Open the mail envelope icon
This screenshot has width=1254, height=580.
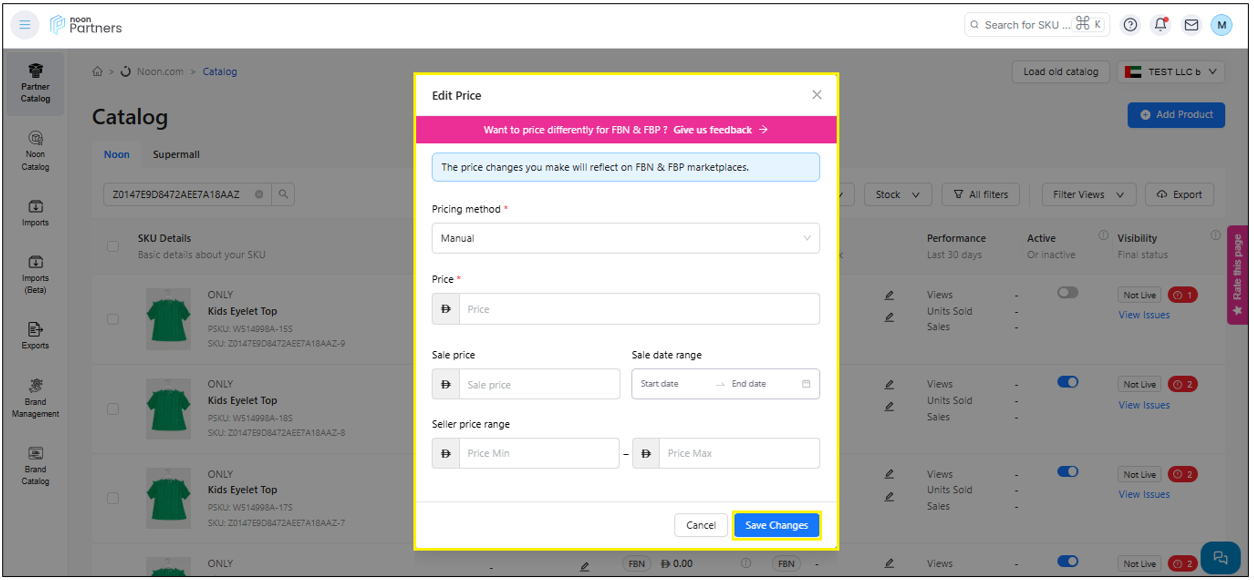tap(1191, 25)
